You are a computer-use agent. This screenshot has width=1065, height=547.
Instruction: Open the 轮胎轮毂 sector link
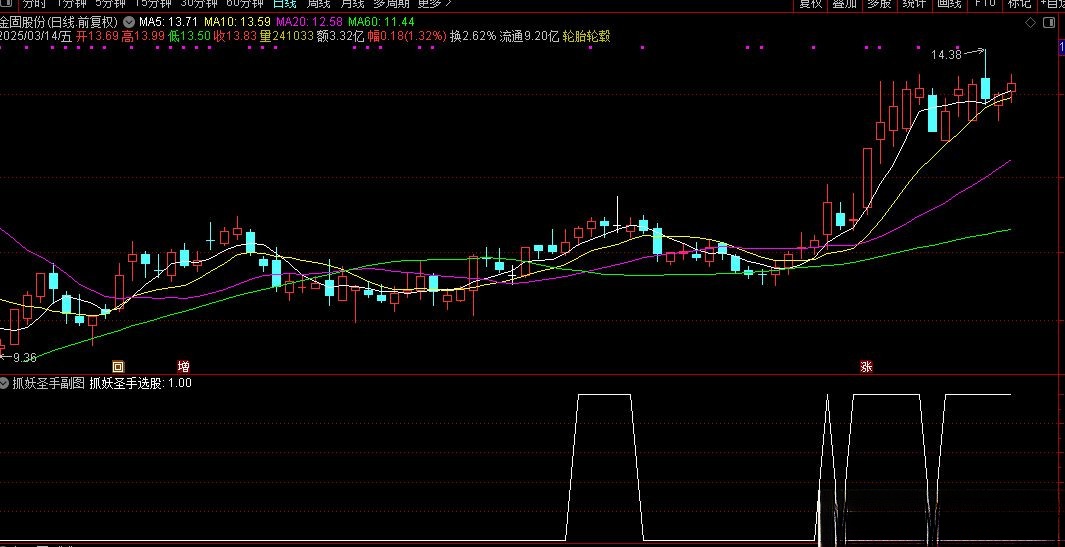(x=587, y=36)
